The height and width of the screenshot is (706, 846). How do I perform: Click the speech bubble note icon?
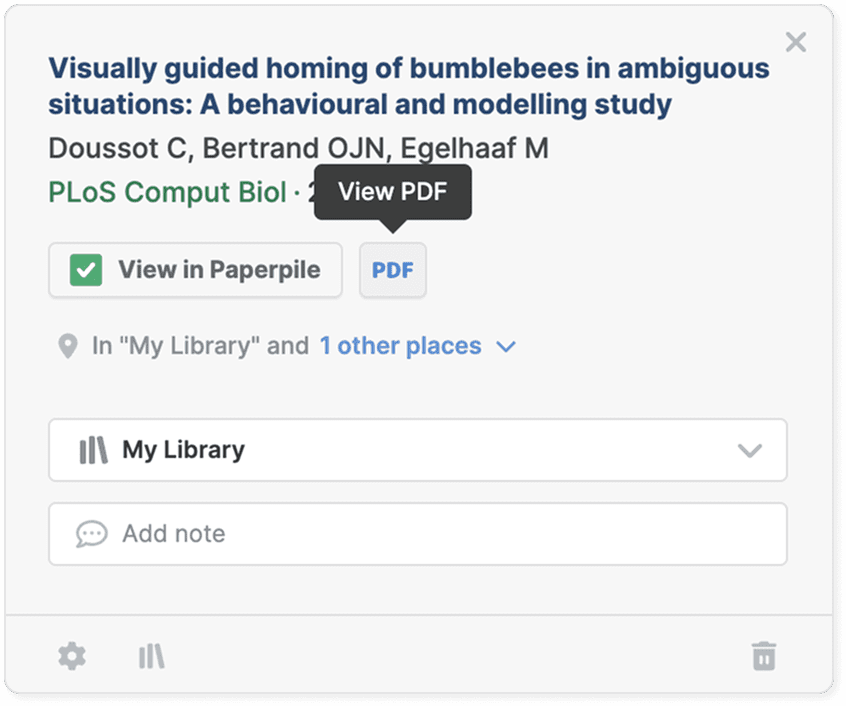(x=91, y=534)
